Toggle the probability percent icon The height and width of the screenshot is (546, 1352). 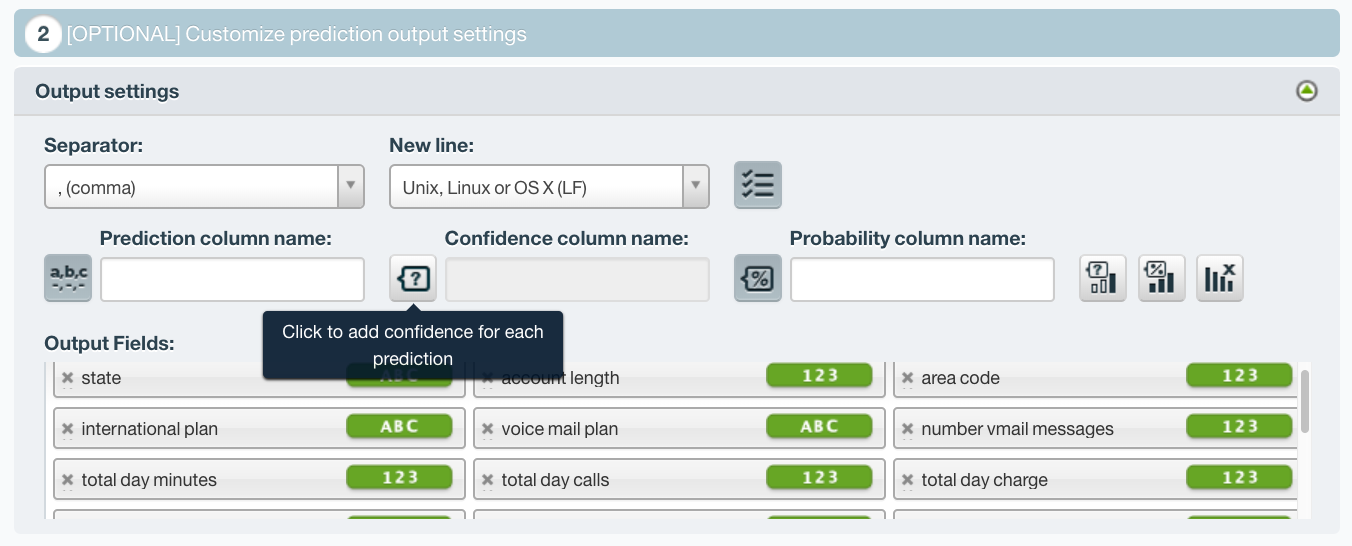pos(758,278)
